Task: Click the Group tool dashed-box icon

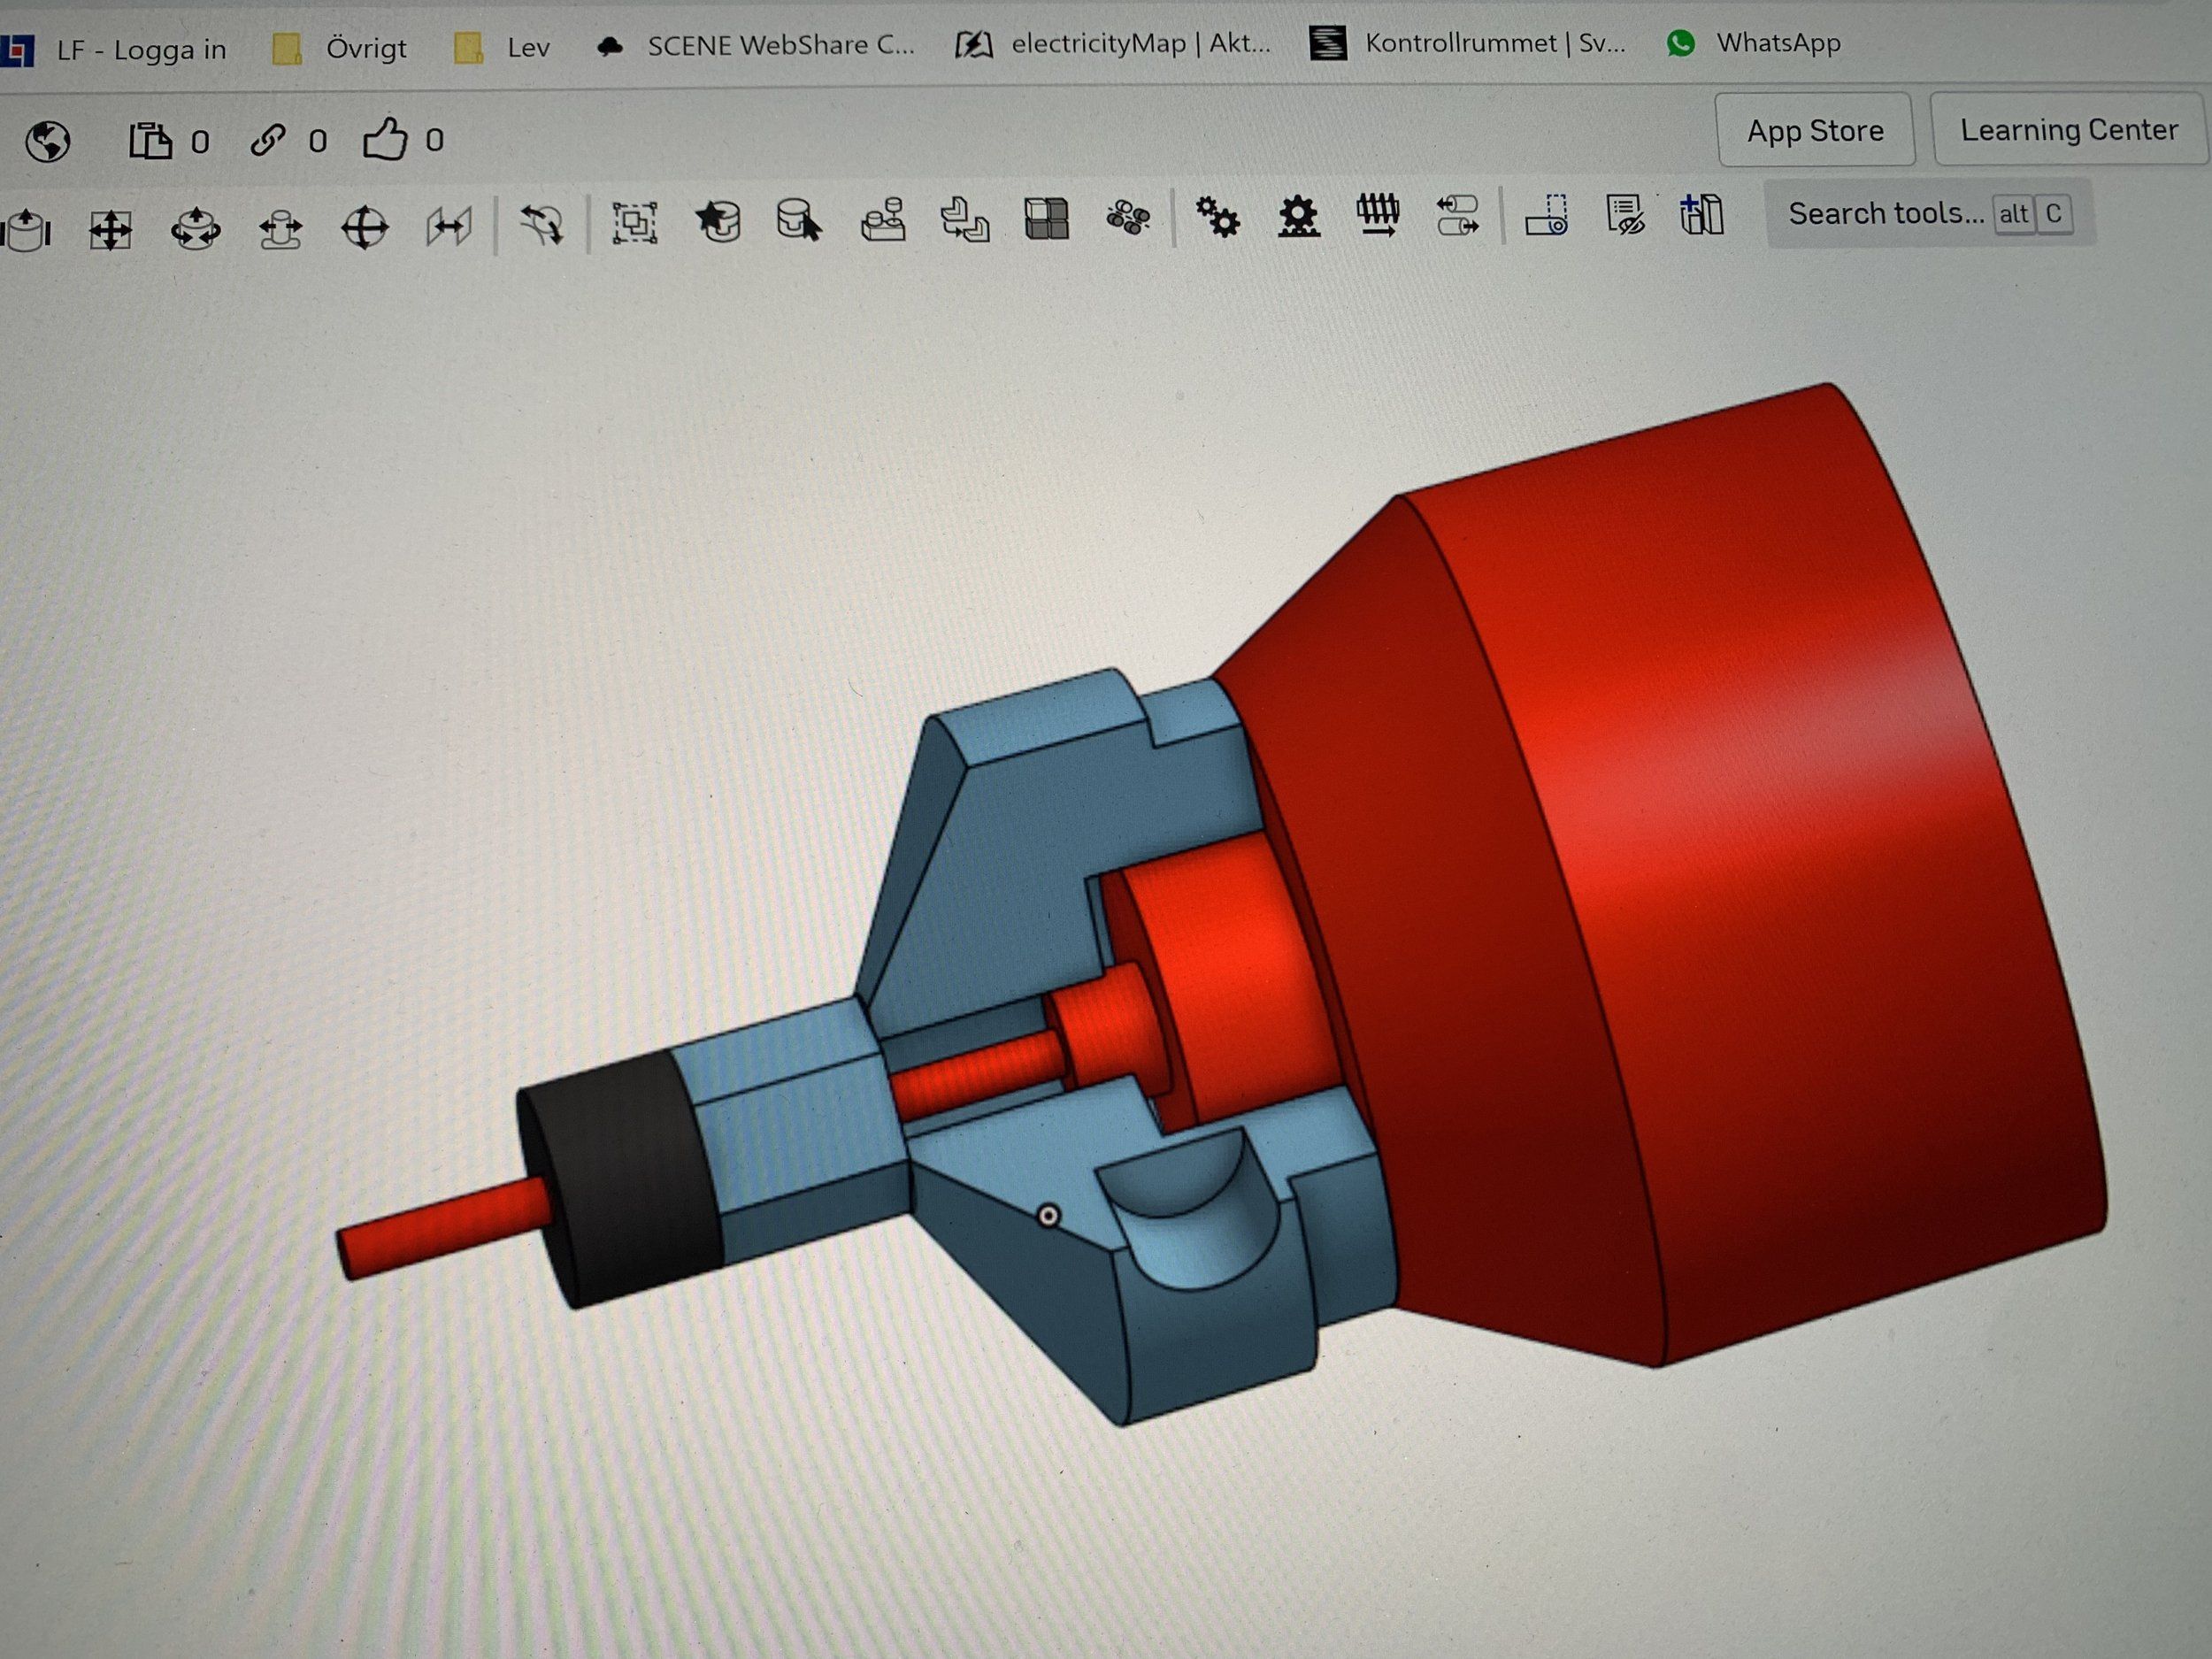Action: click(634, 223)
